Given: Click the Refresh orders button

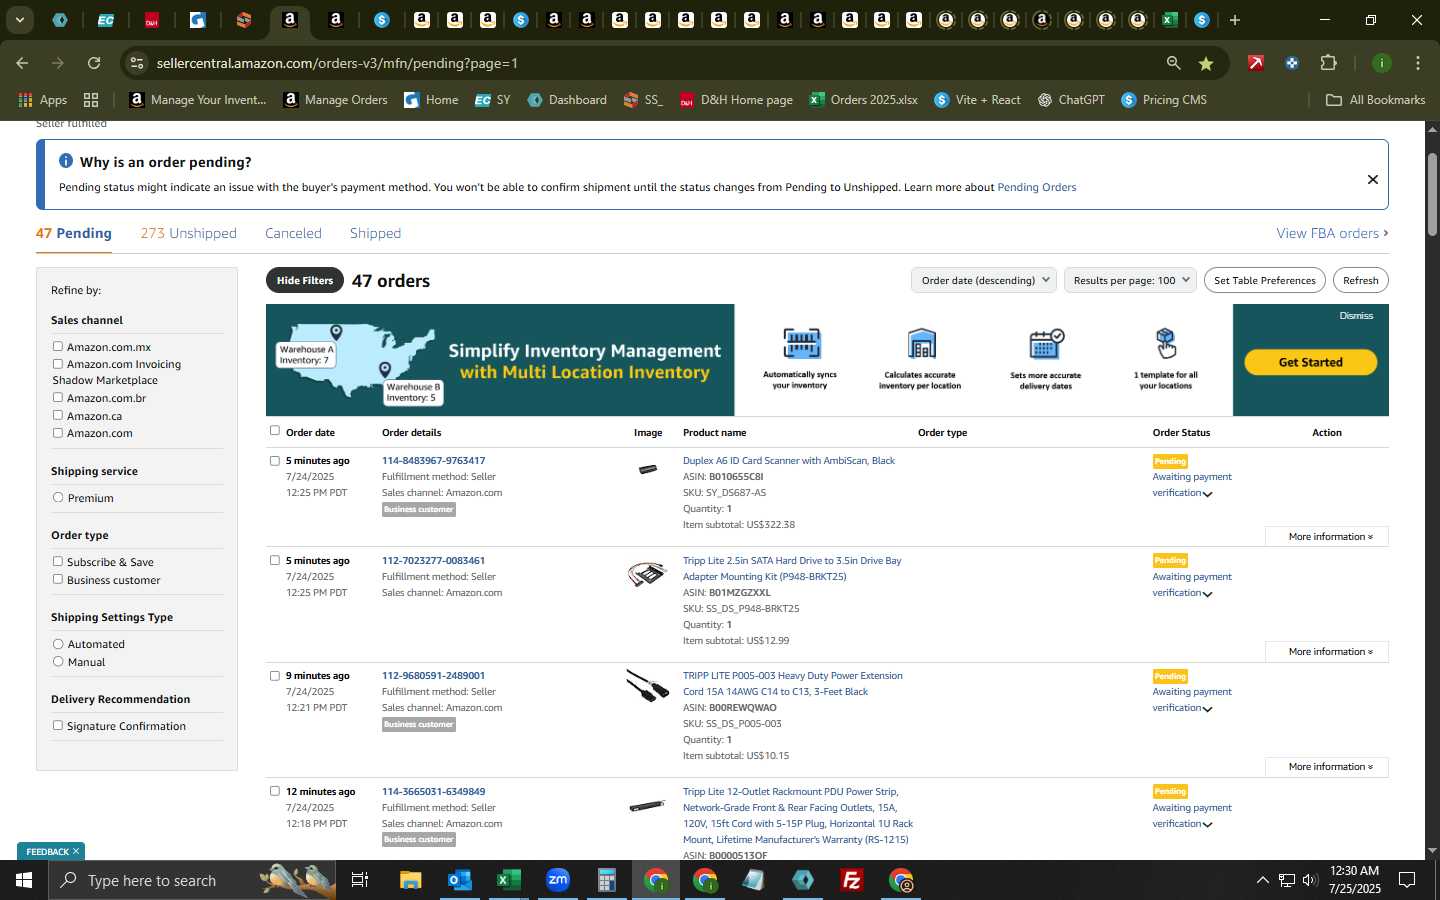Looking at the screenshot, I should coord(1360,280).
